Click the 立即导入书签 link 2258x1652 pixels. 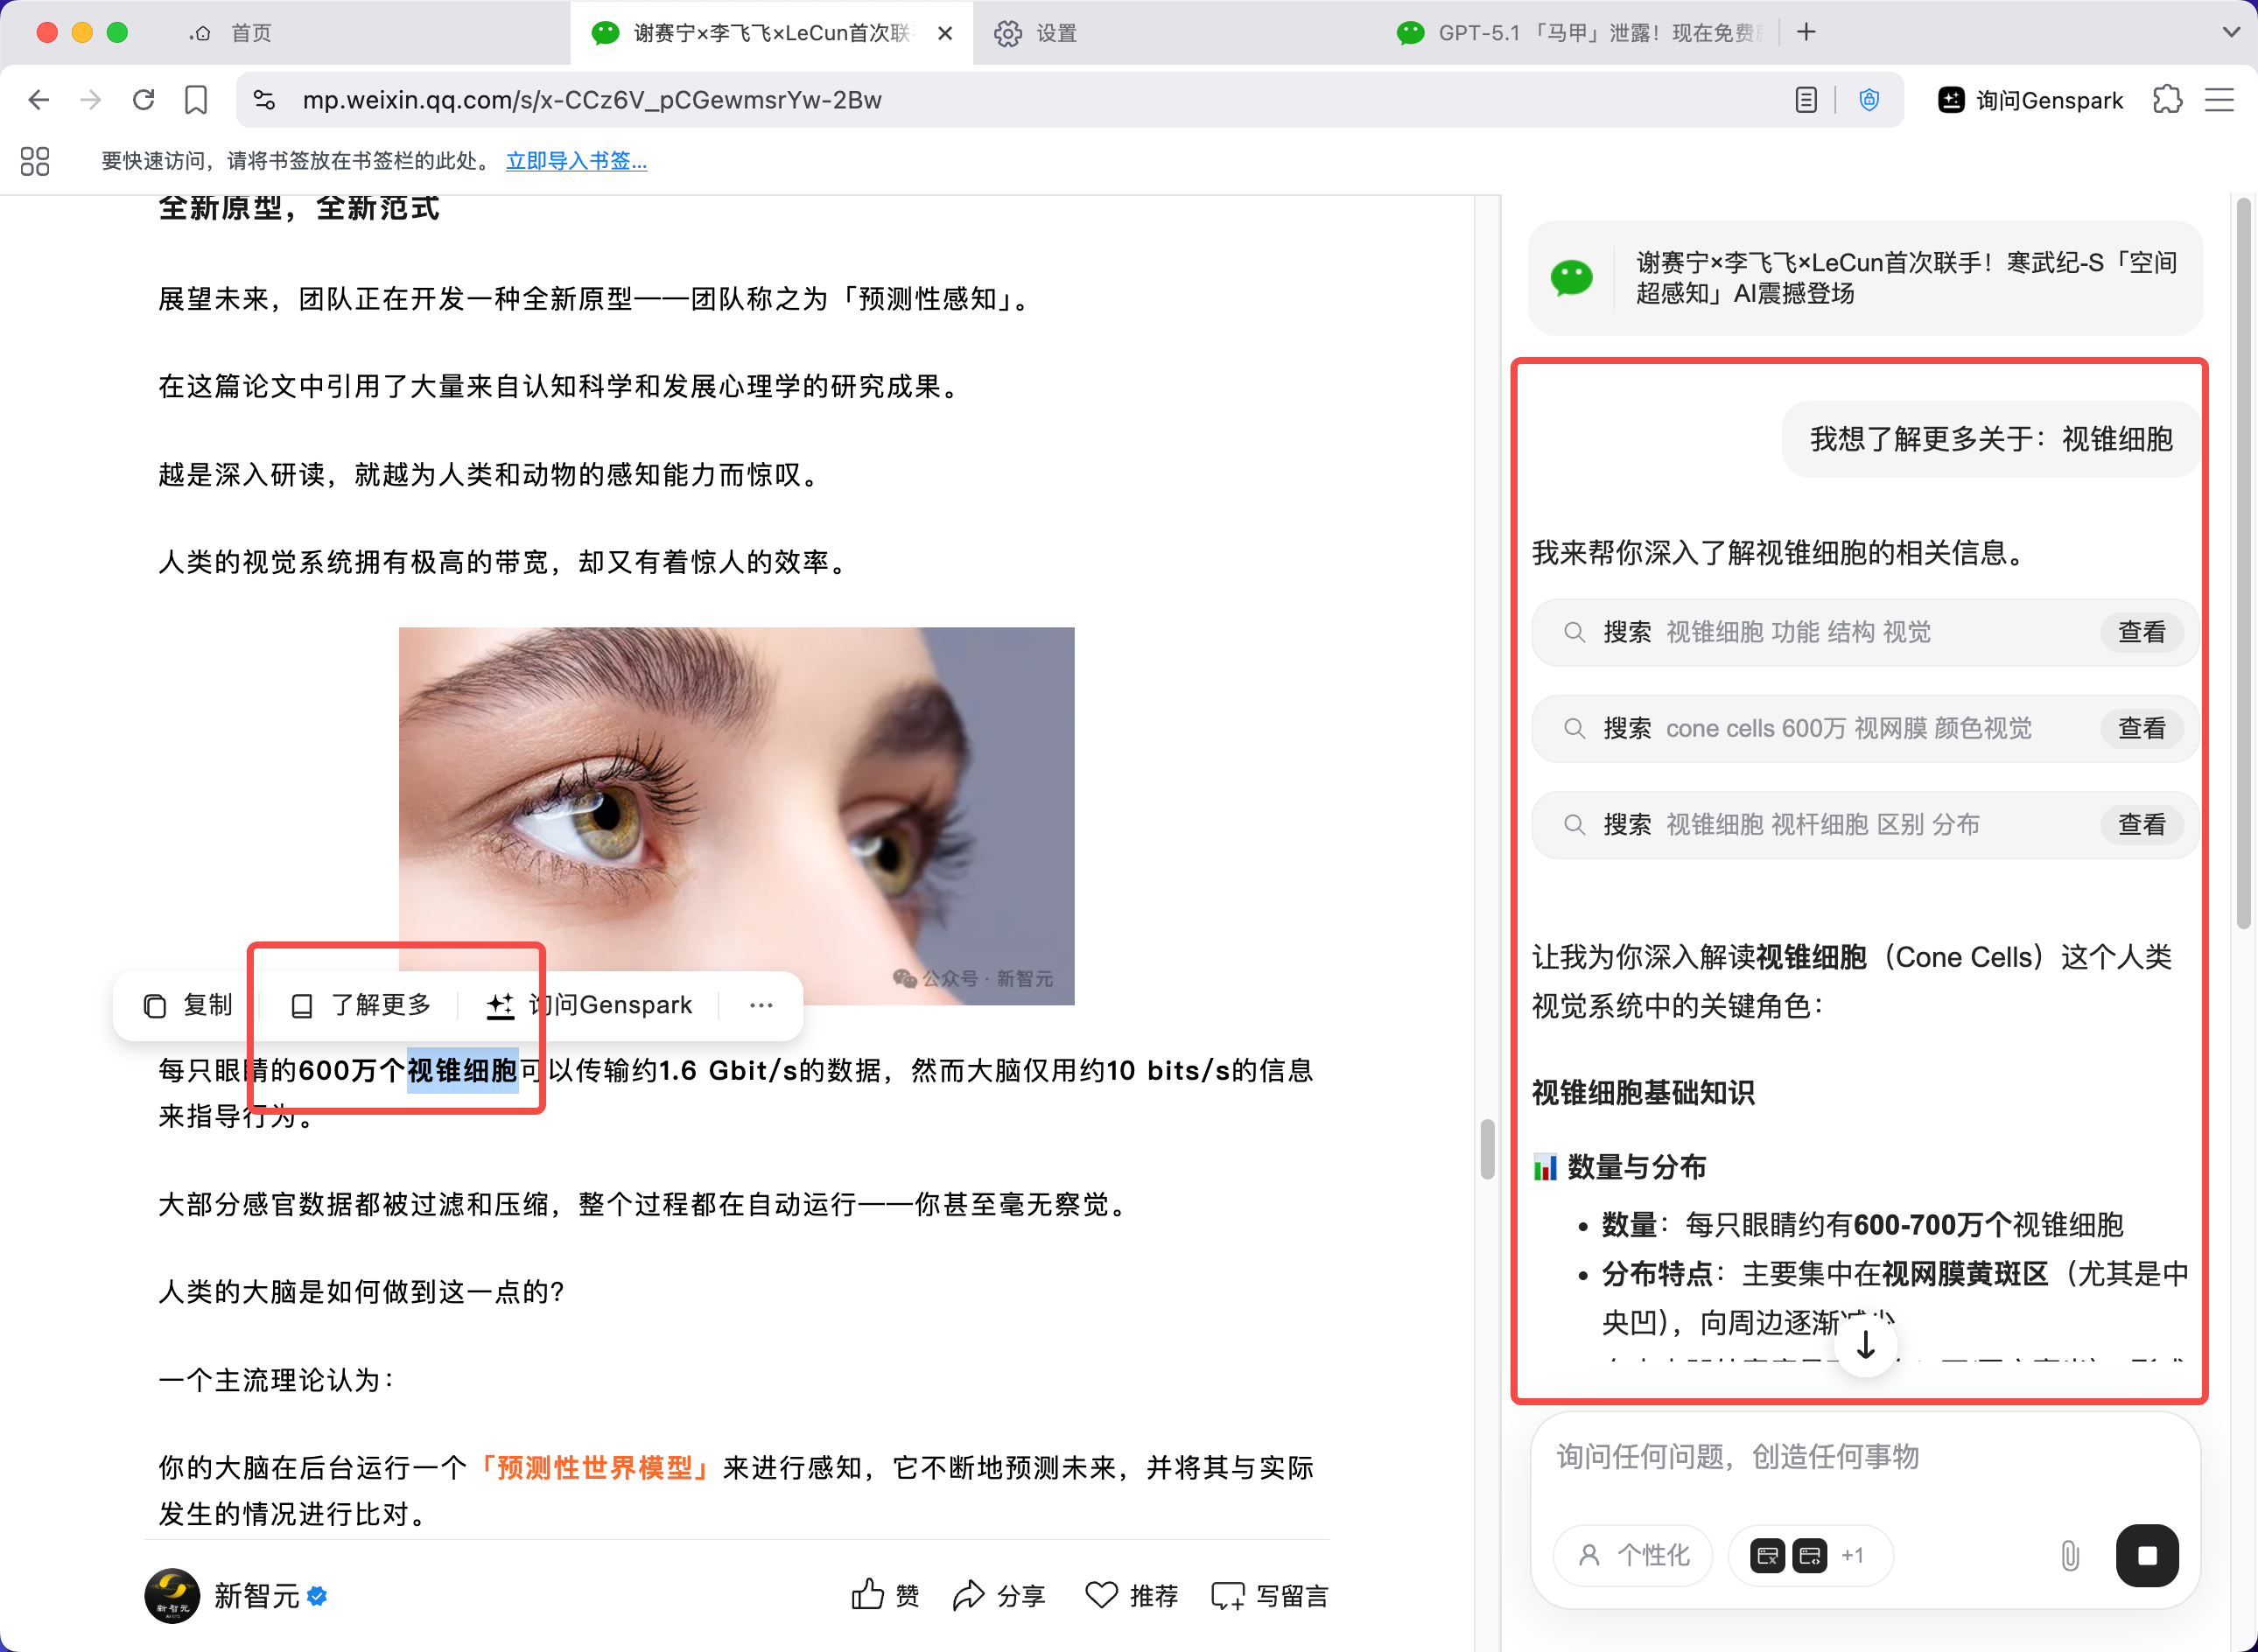pos(577,161)
